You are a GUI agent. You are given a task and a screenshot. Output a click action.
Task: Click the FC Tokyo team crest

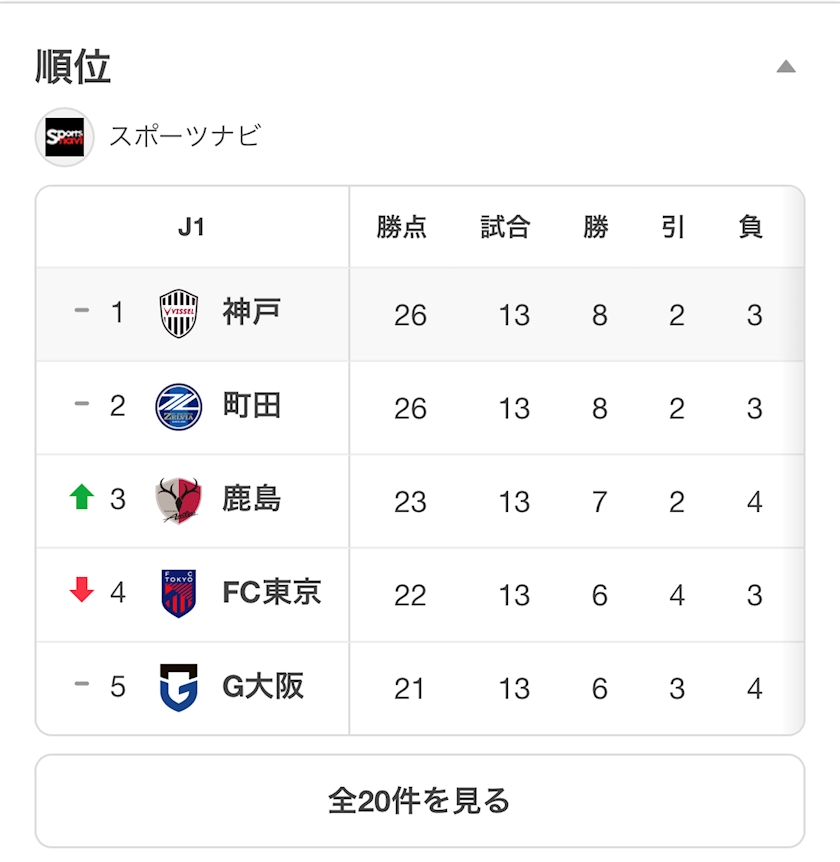(x=179, y=594)
